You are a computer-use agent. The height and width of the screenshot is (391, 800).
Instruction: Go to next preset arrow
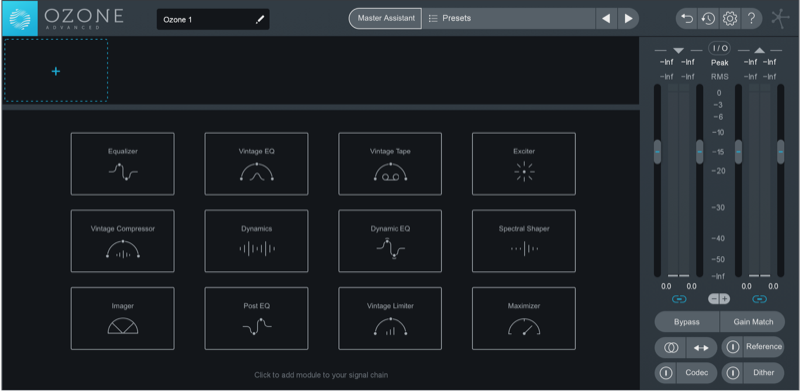click(629, 19)
